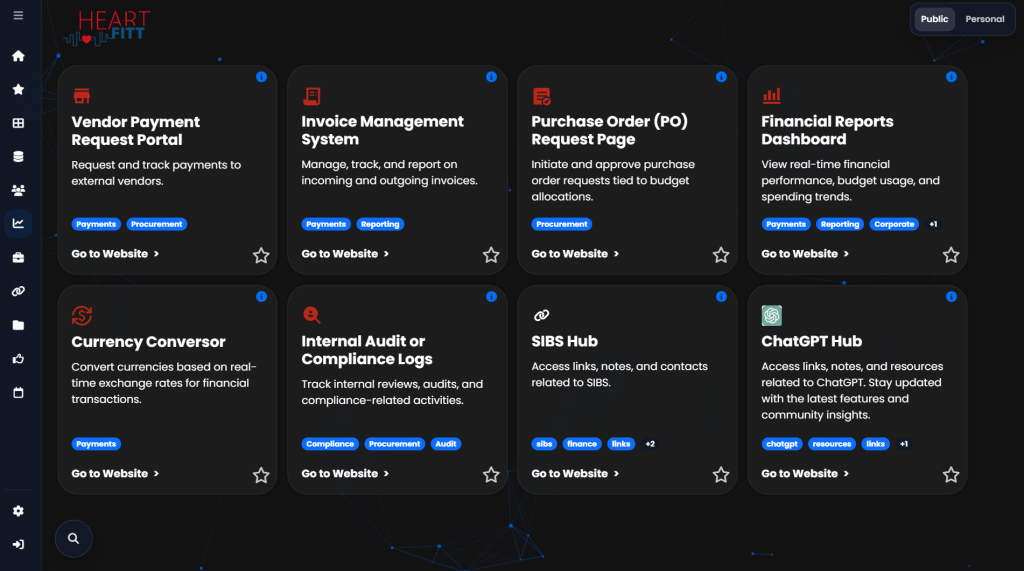Click the Audit tag on Internal Audit card
Viewport: 1024px width, 571px height.
tap(446, 444)
